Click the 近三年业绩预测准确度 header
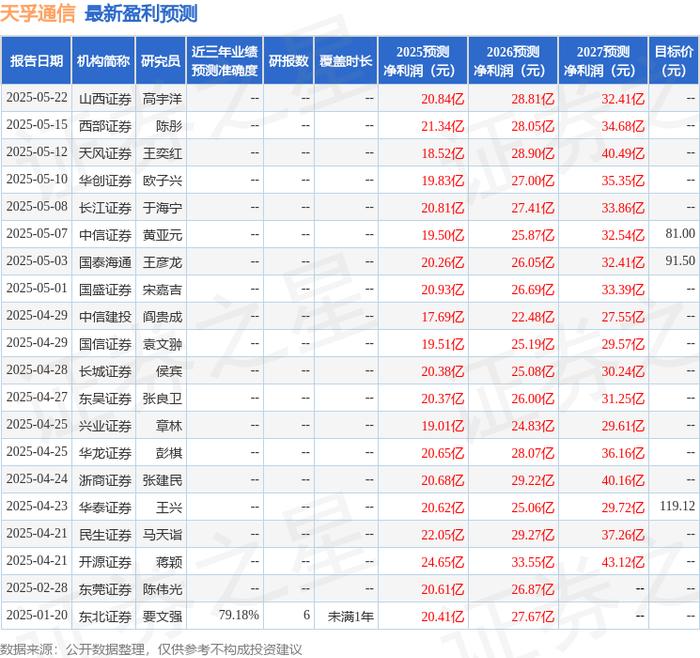 point(225,61)
